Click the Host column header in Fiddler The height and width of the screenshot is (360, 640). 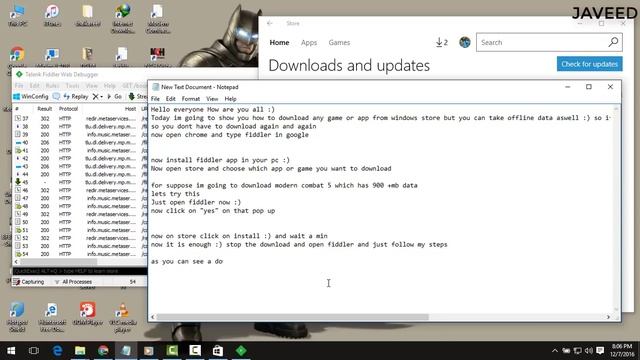(130, 109)
